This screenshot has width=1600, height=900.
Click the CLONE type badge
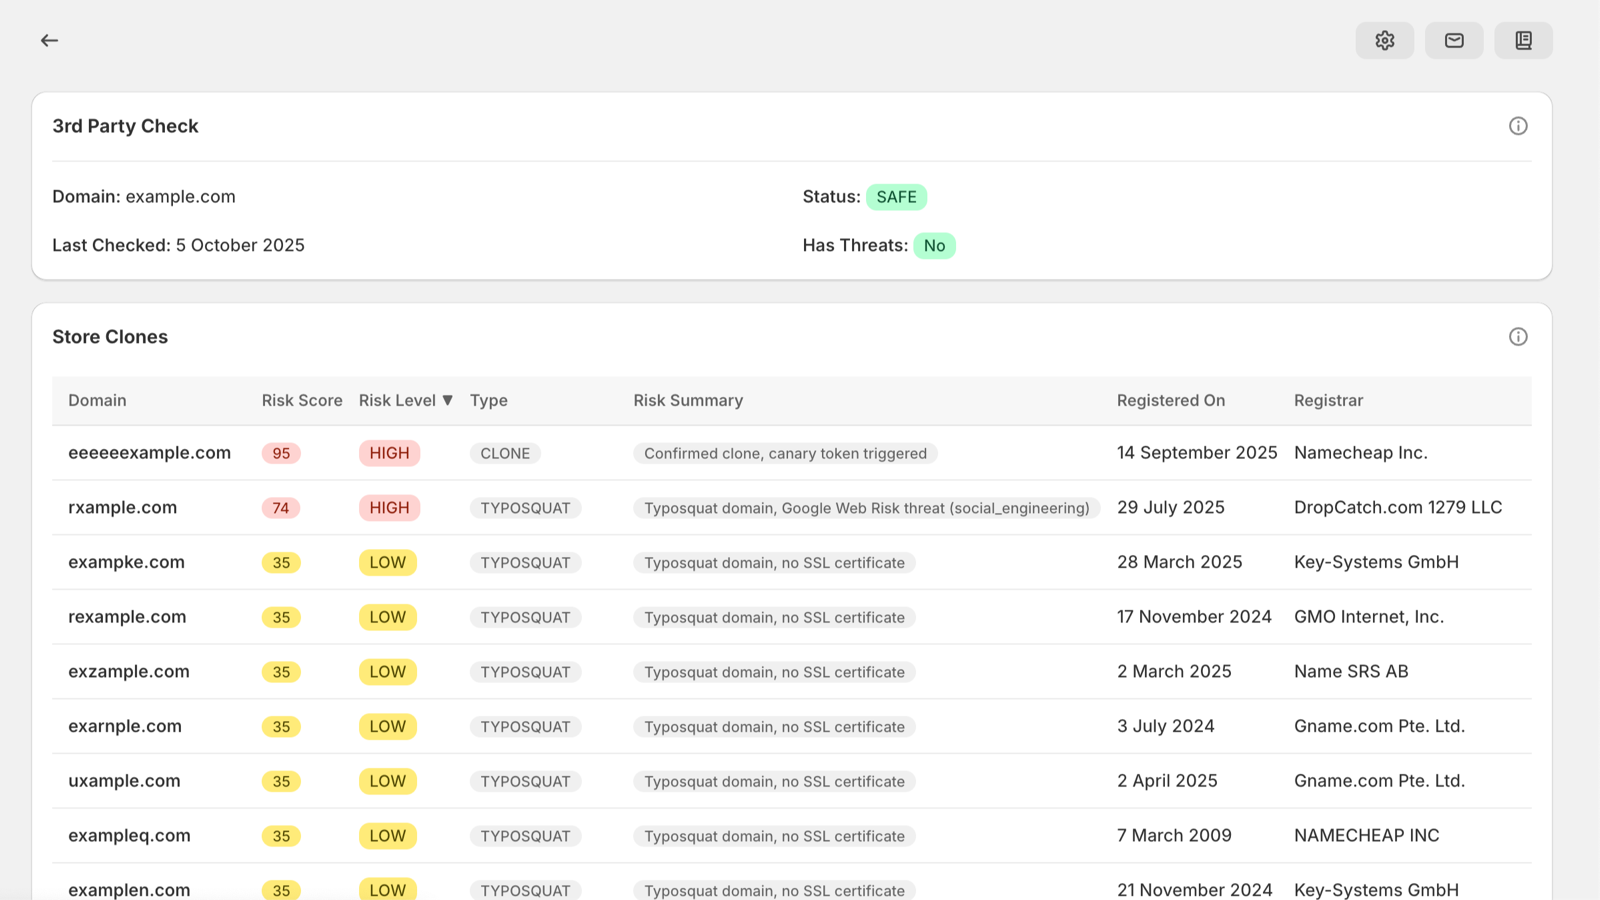coord(505,453)
